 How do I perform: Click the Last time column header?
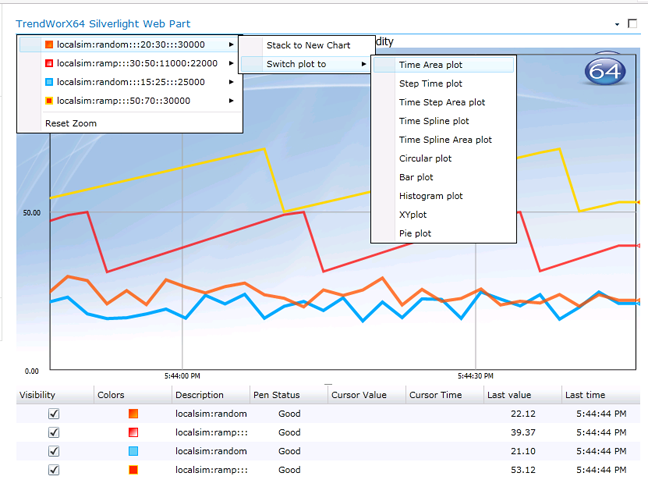click(601, 395)
